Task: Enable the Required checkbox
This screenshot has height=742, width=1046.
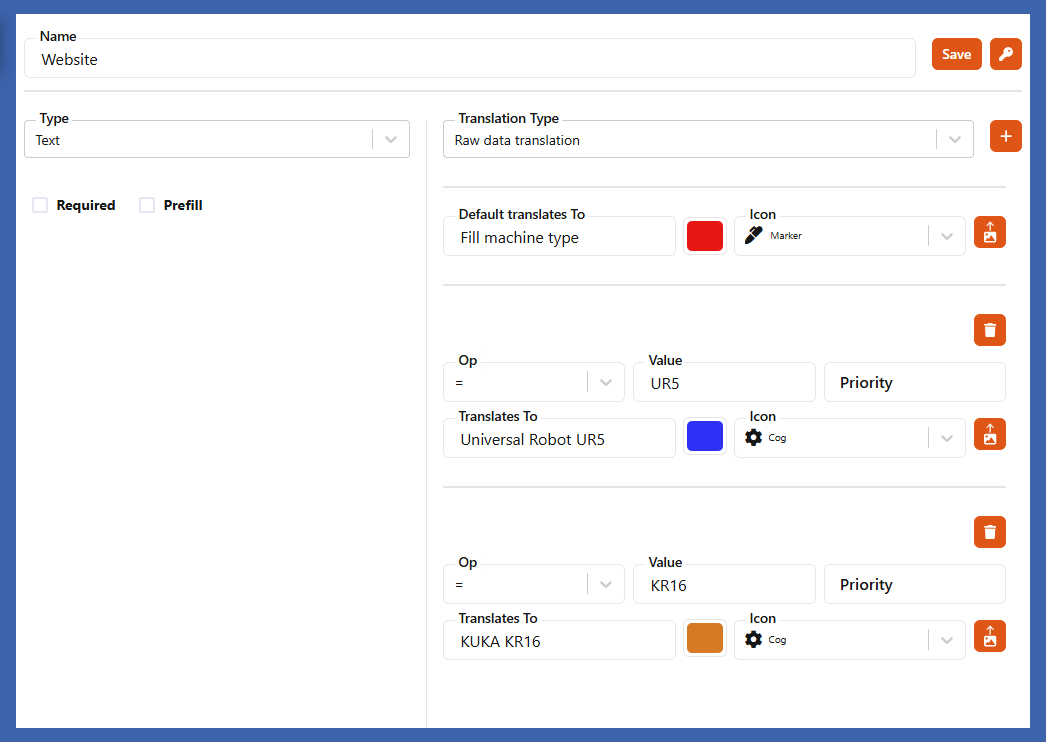Action: click(x=41, y=206)
